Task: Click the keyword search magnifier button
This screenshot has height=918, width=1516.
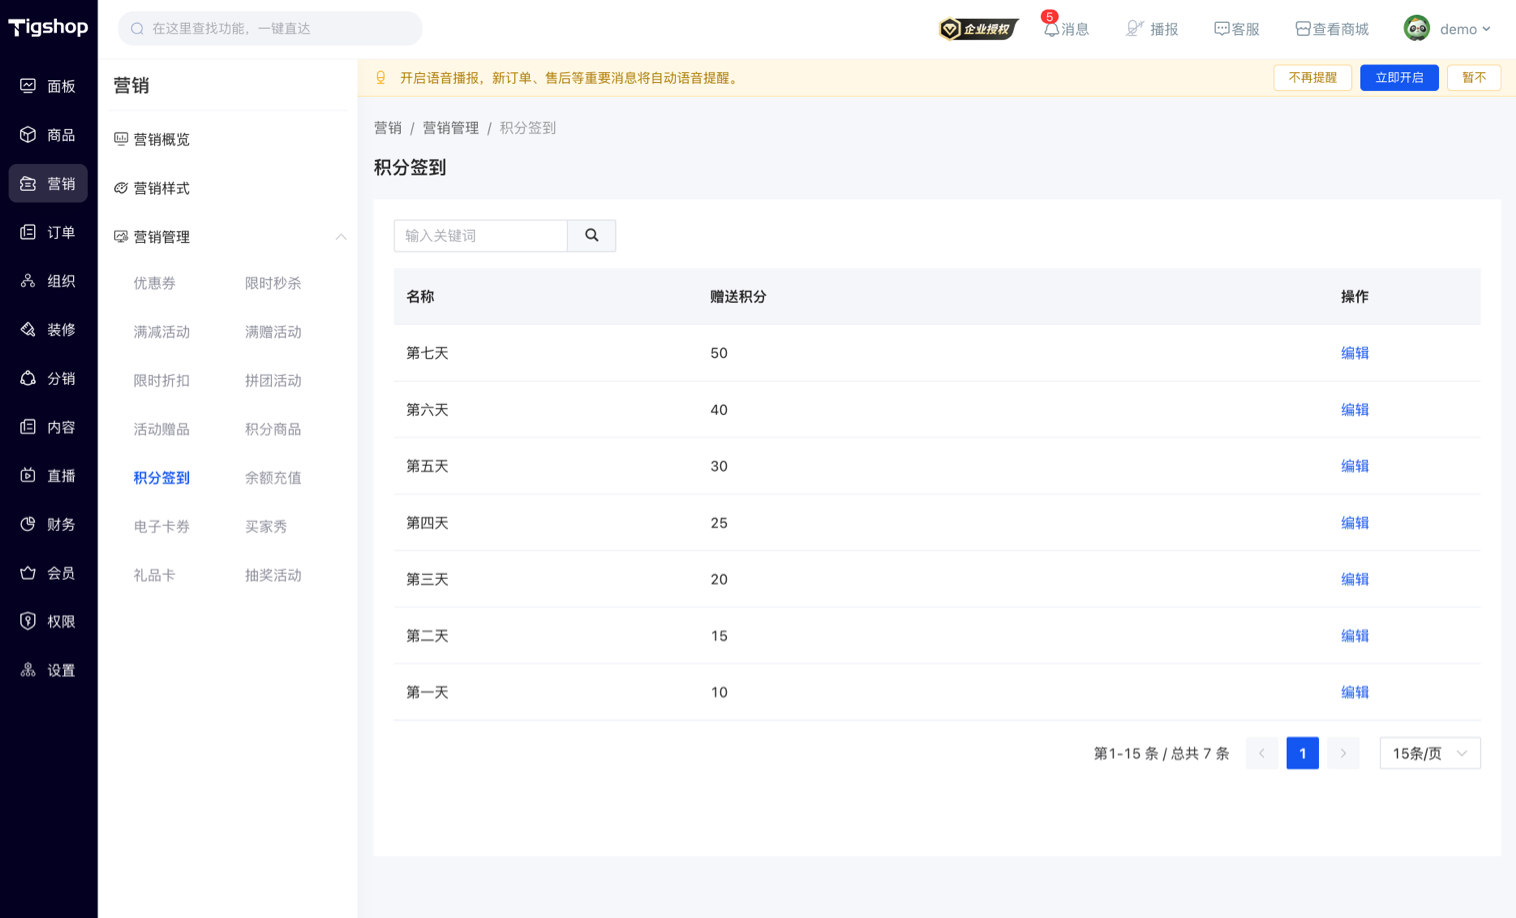Action: pyautogui.click(x=592, y=236)
